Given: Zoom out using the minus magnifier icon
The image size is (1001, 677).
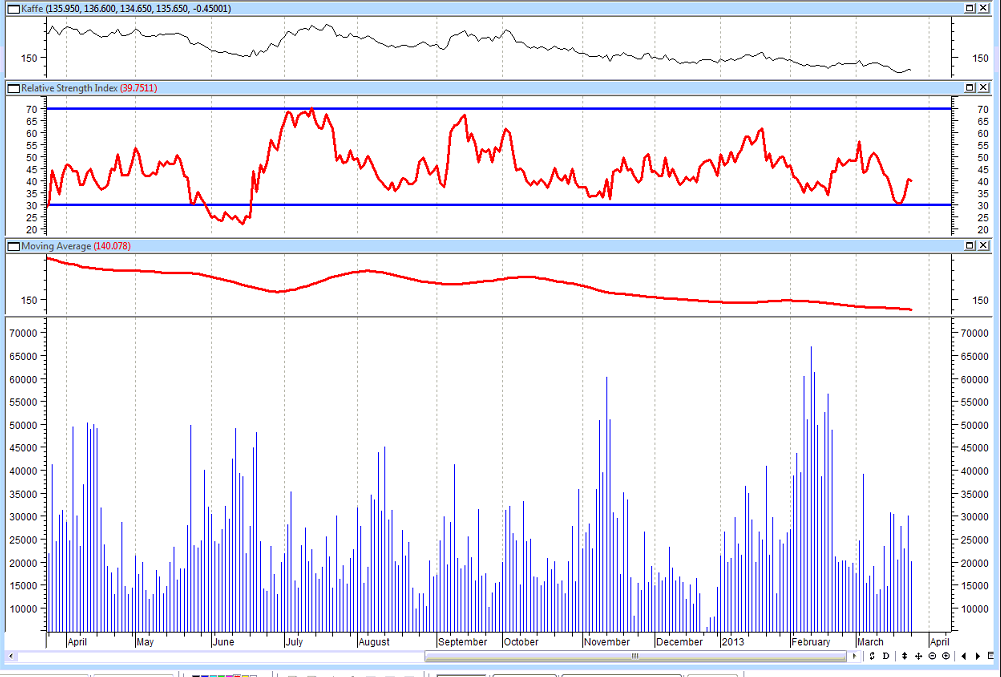Looking at the screenshot, I should pos(932,656).
